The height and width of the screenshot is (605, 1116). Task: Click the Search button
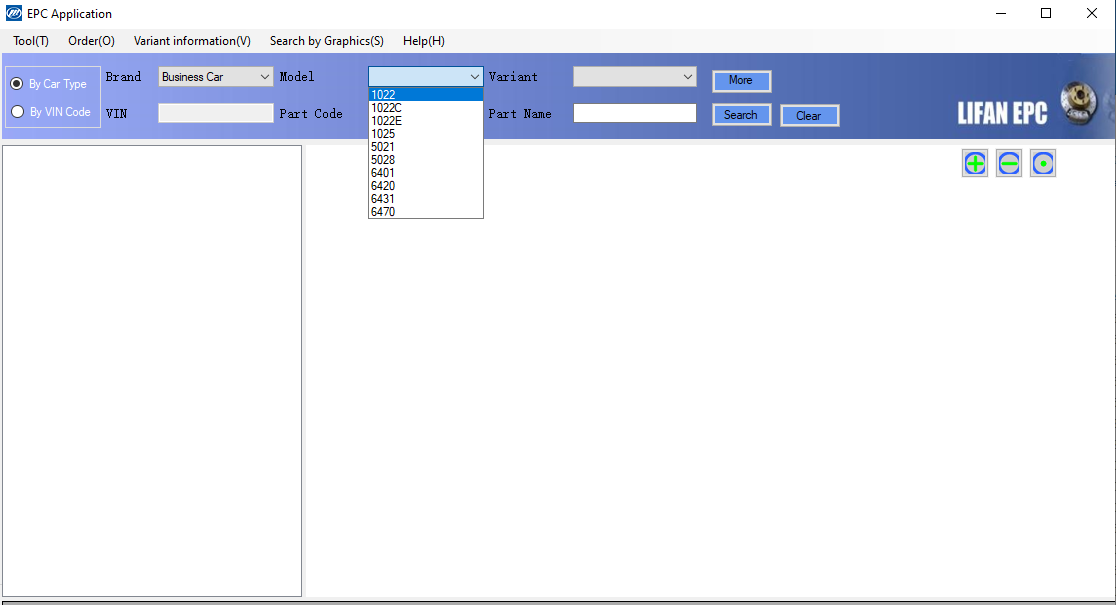click(x=741, y=115)
